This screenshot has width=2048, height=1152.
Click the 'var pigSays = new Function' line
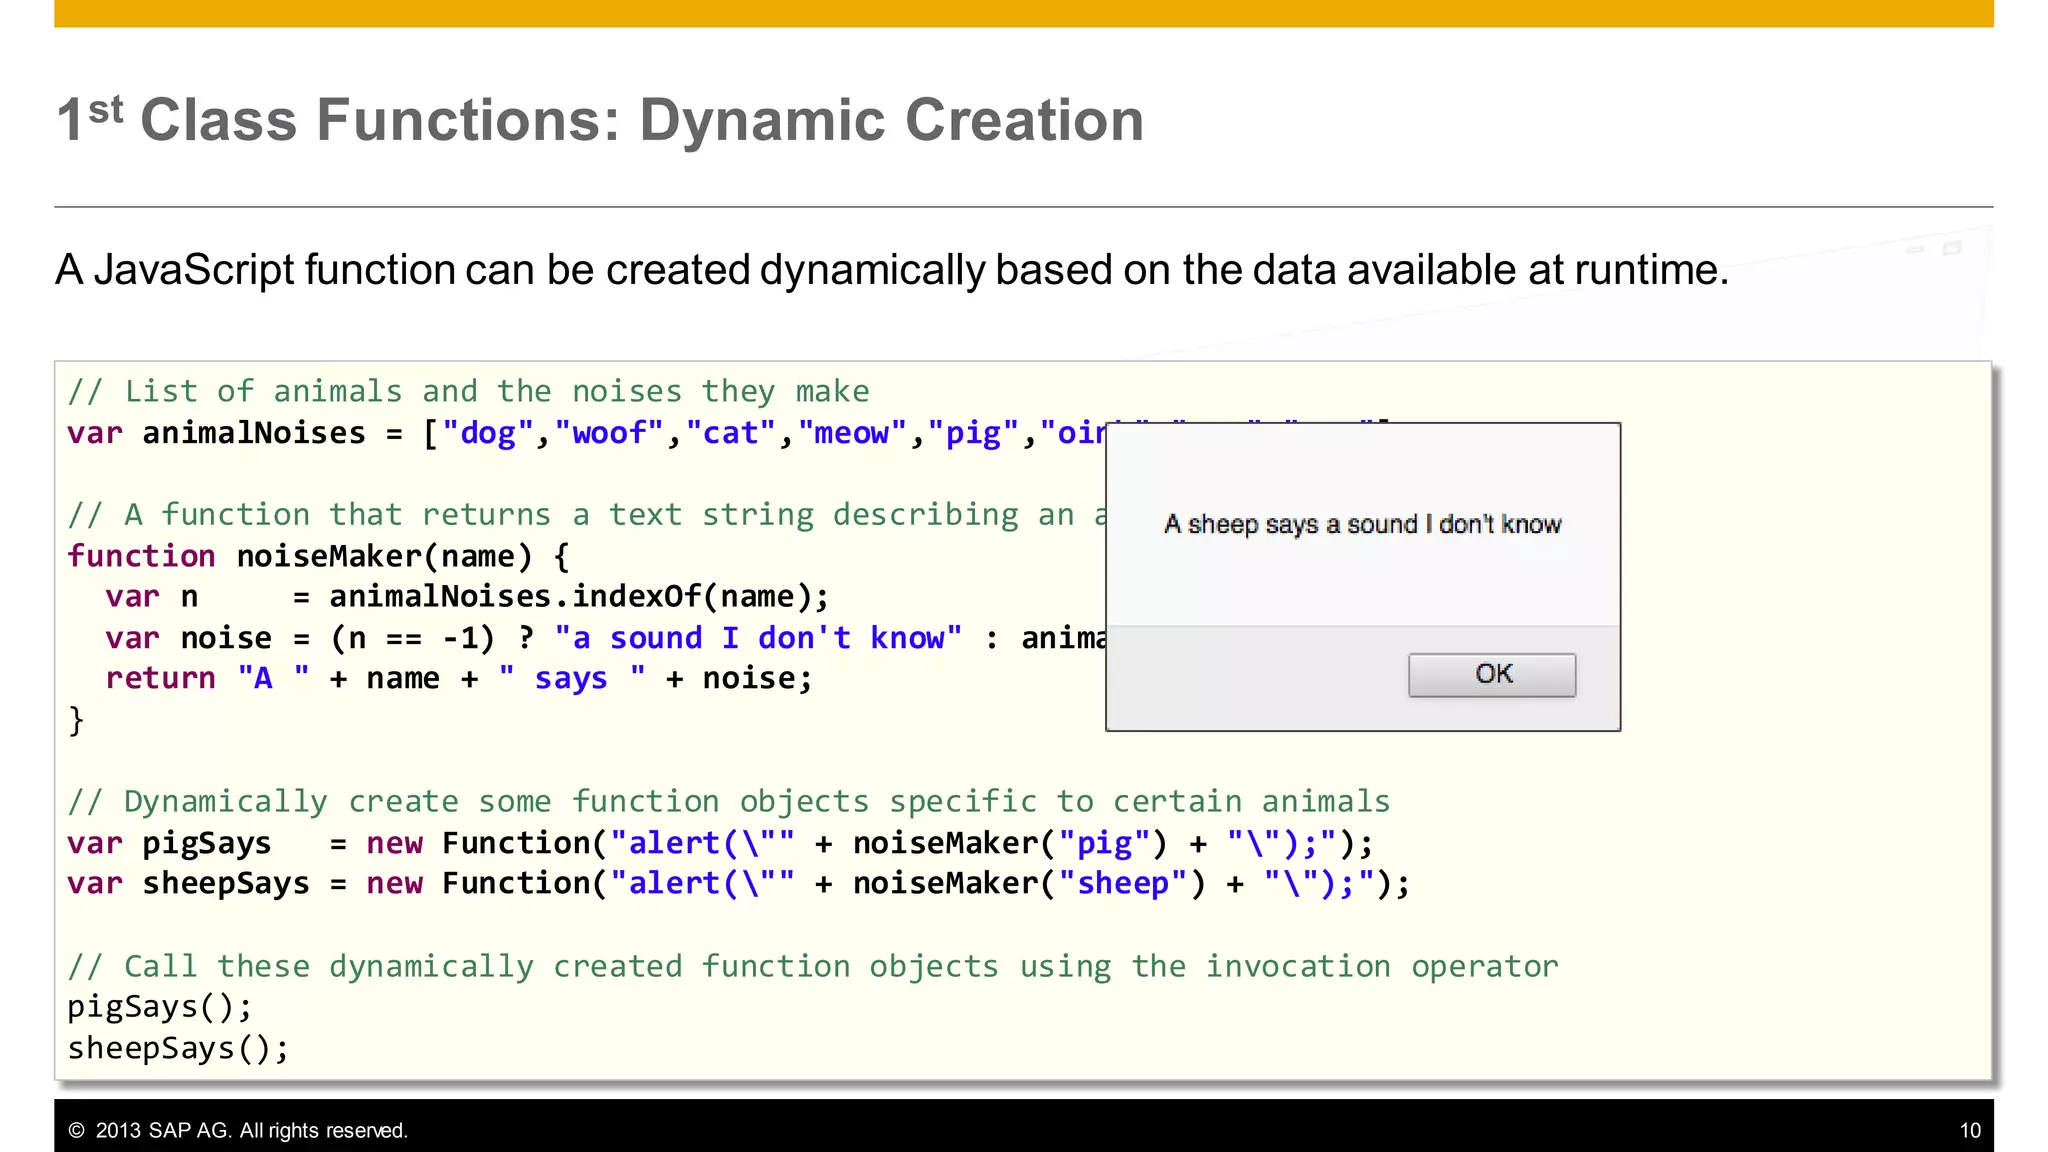click(720, 843)
